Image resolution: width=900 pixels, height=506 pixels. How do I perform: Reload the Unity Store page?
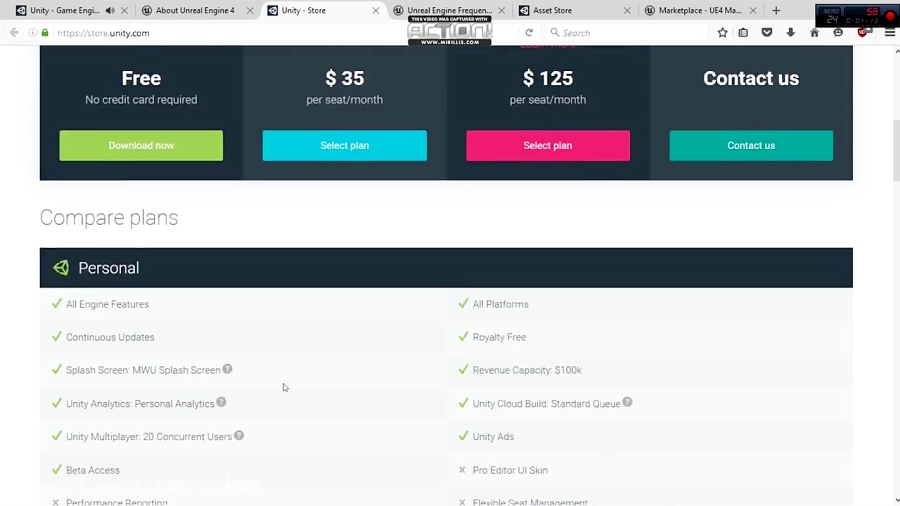click(x=529, y=33)
